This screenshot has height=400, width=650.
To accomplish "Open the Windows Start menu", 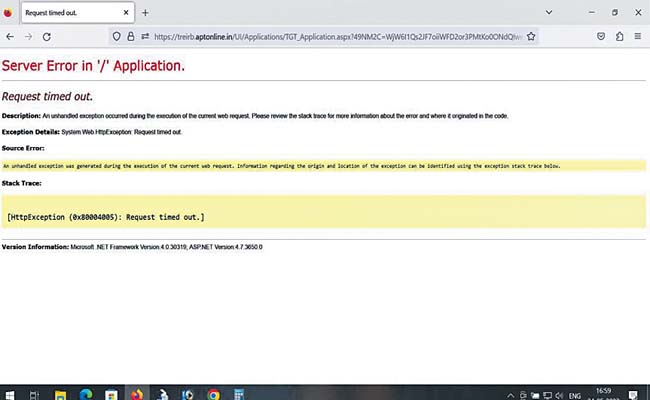I will click(10, 395).
